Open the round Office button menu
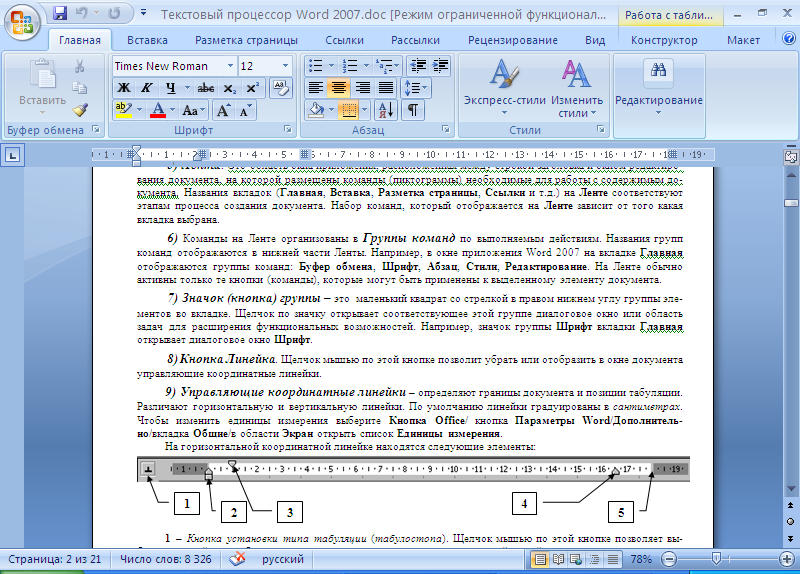 point(22,21)
